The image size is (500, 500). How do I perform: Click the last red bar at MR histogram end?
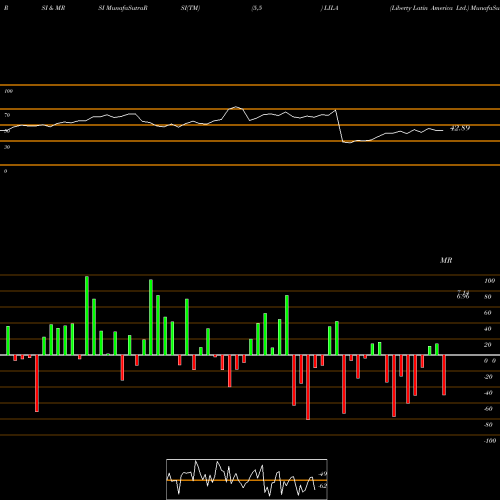point(444,375)
